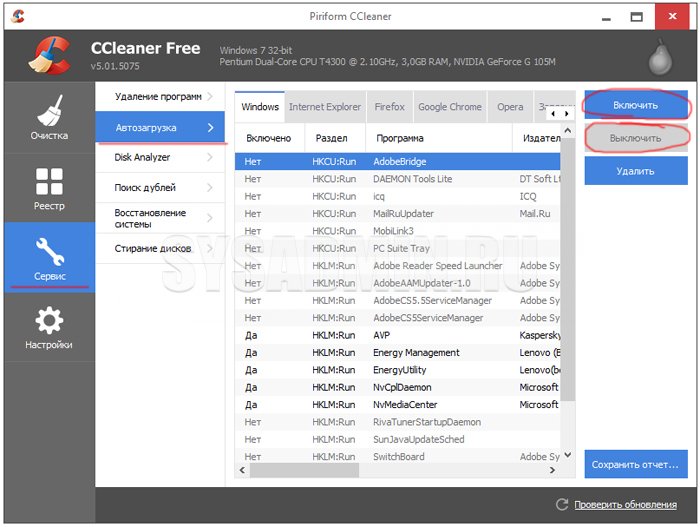Select the Сервис wrench tools section
The image size is (700, 527).
pyautogui.click(x=48, y=257)
